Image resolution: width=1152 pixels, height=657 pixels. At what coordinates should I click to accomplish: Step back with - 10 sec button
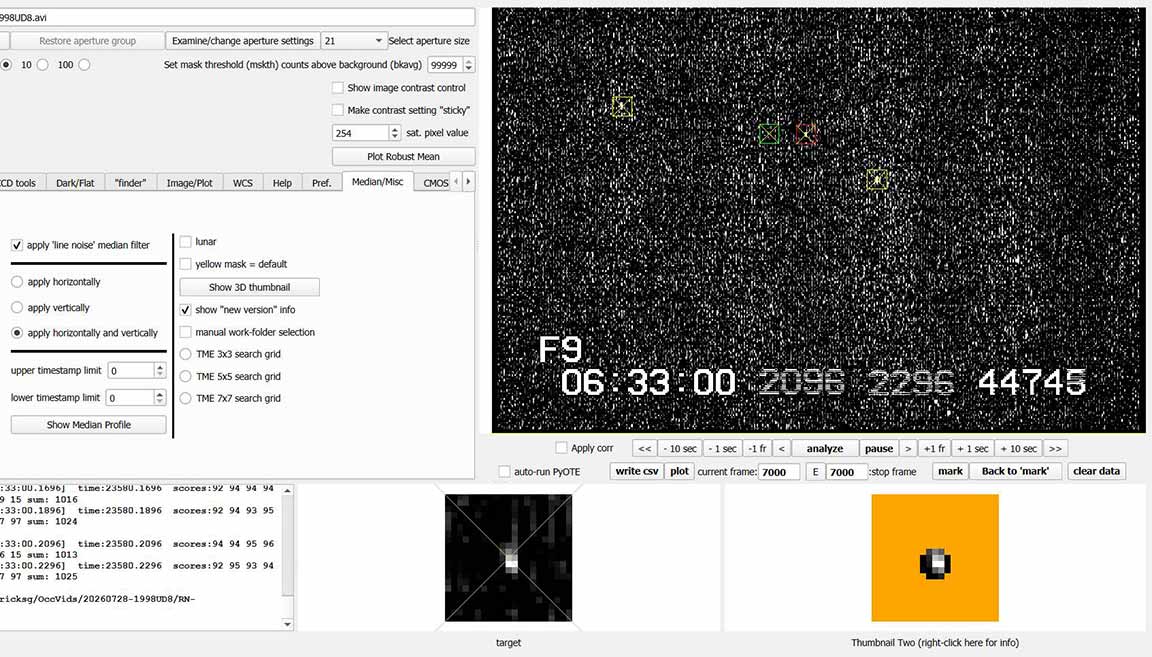click(680, 448)
